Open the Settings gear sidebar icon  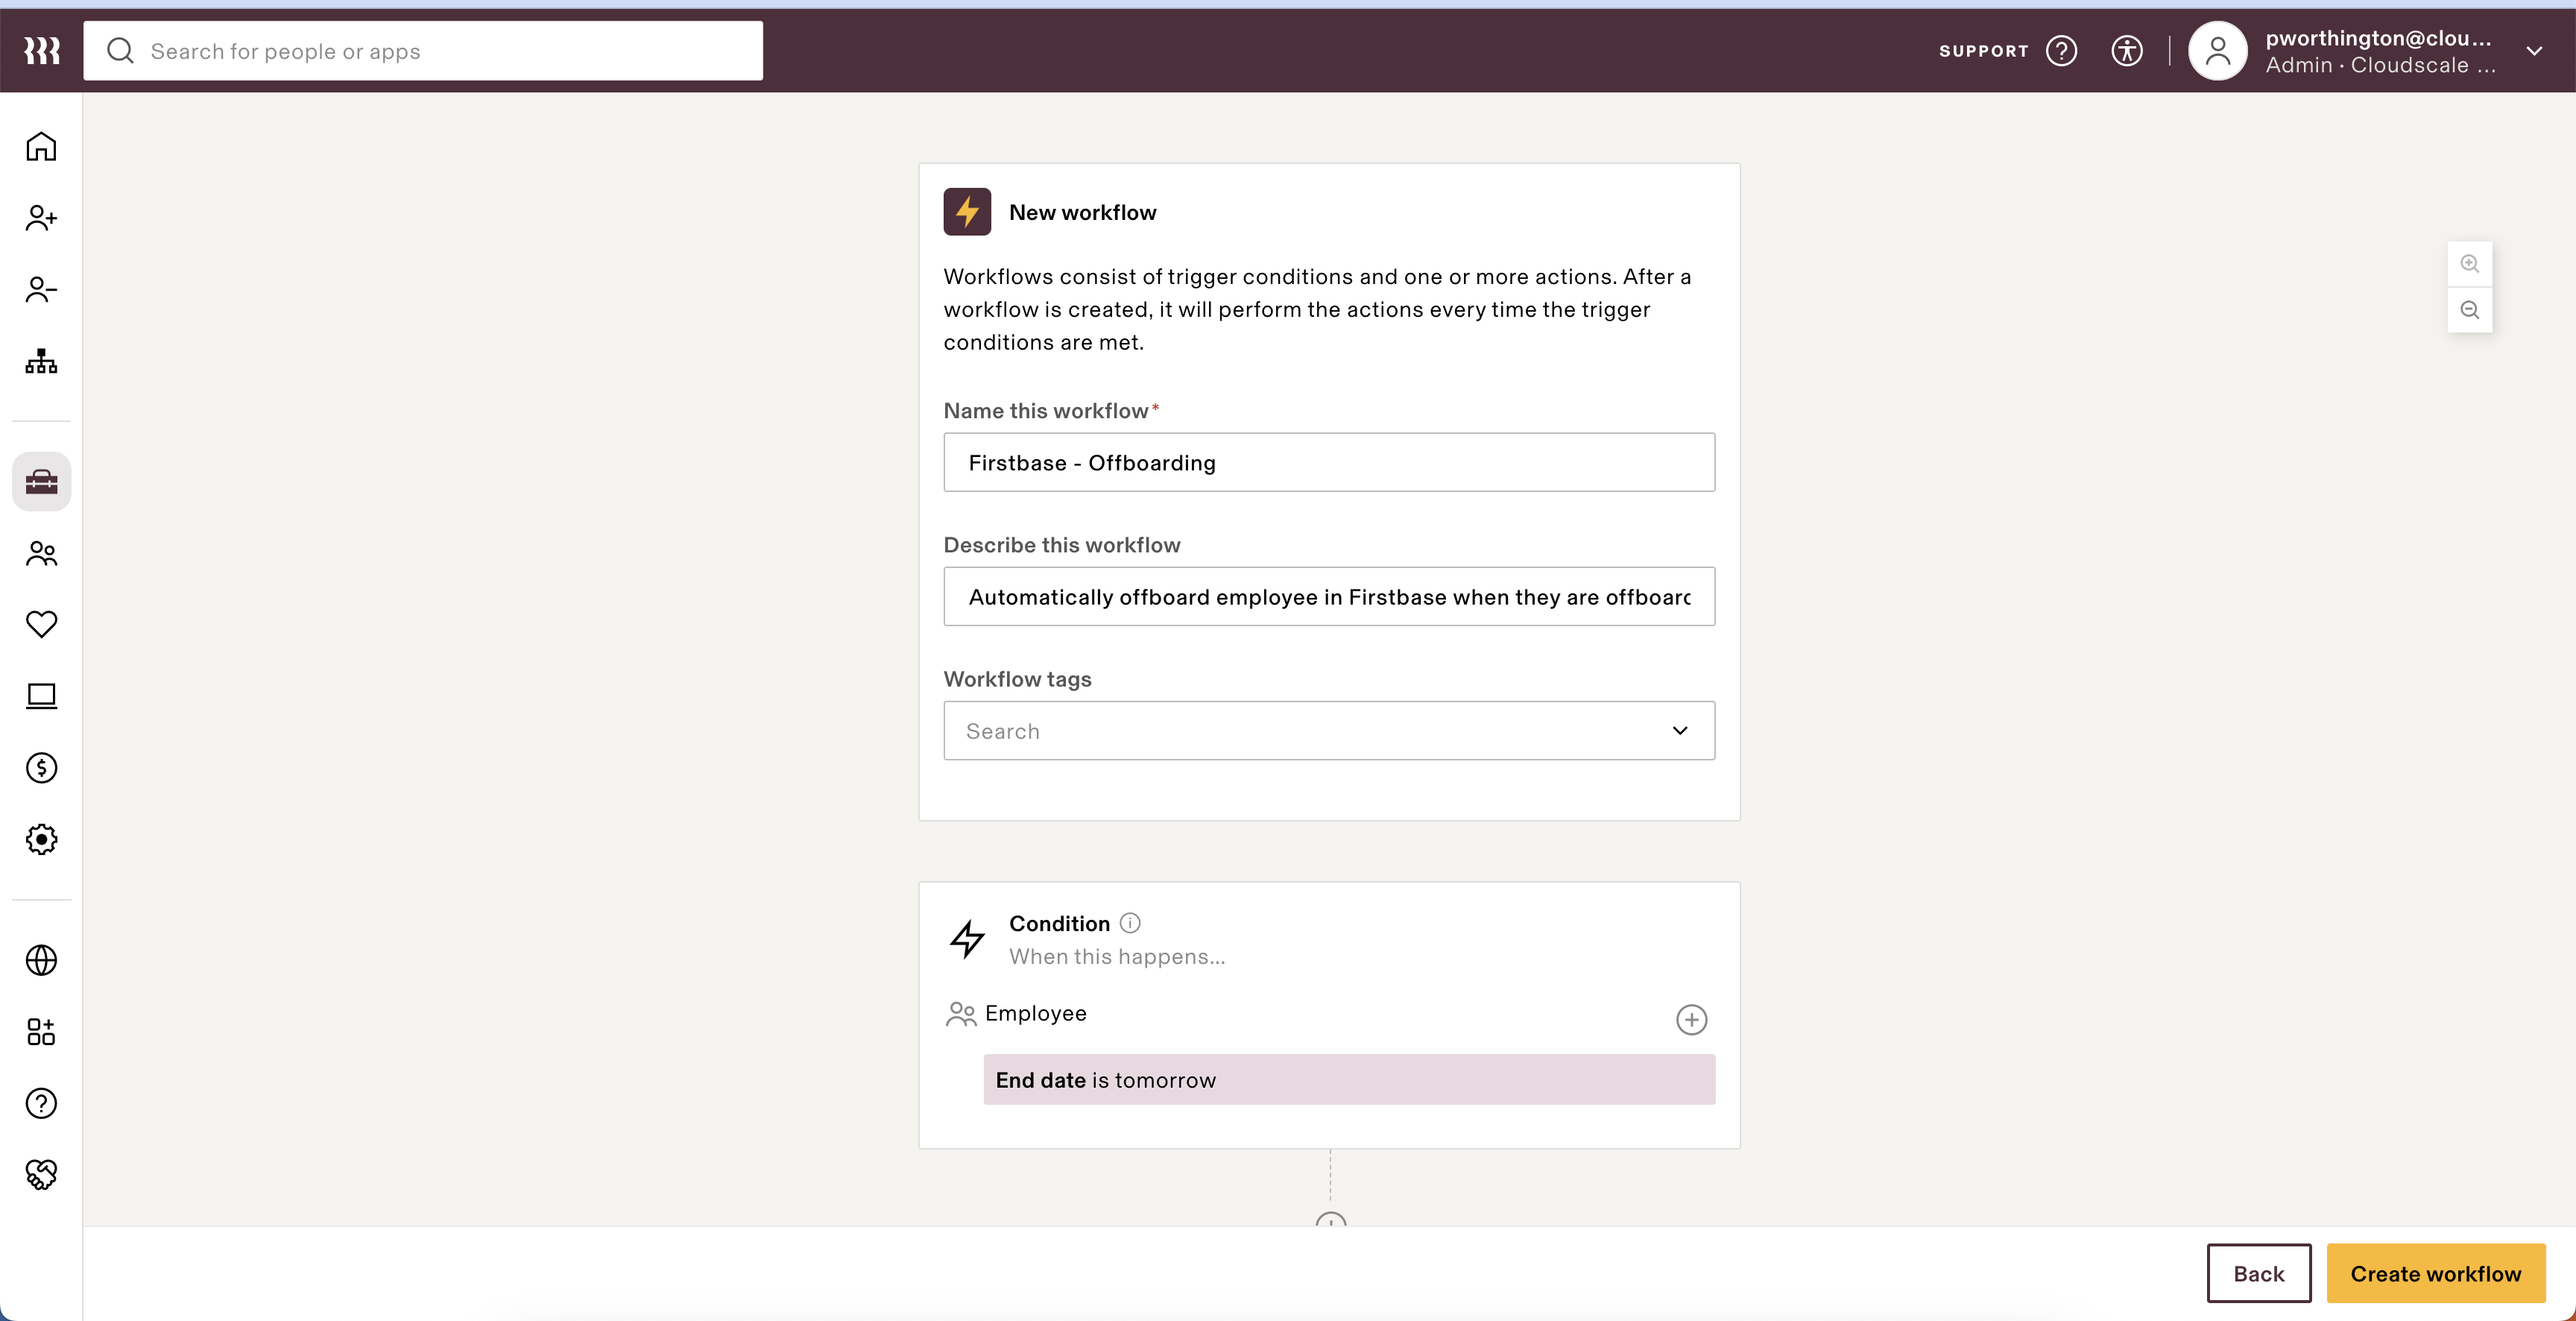(x=40, y=839)
